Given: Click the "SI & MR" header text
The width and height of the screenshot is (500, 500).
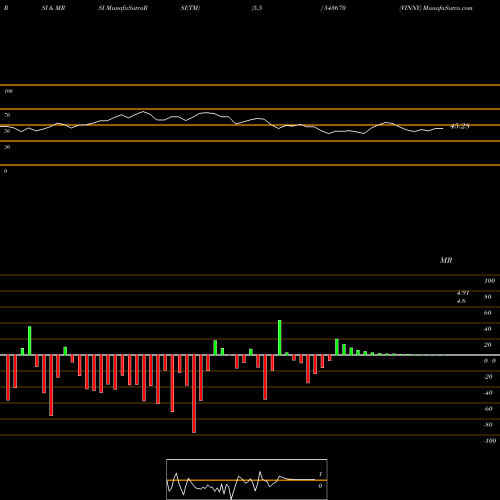Looking at the screenshot, I should [53, 8].
